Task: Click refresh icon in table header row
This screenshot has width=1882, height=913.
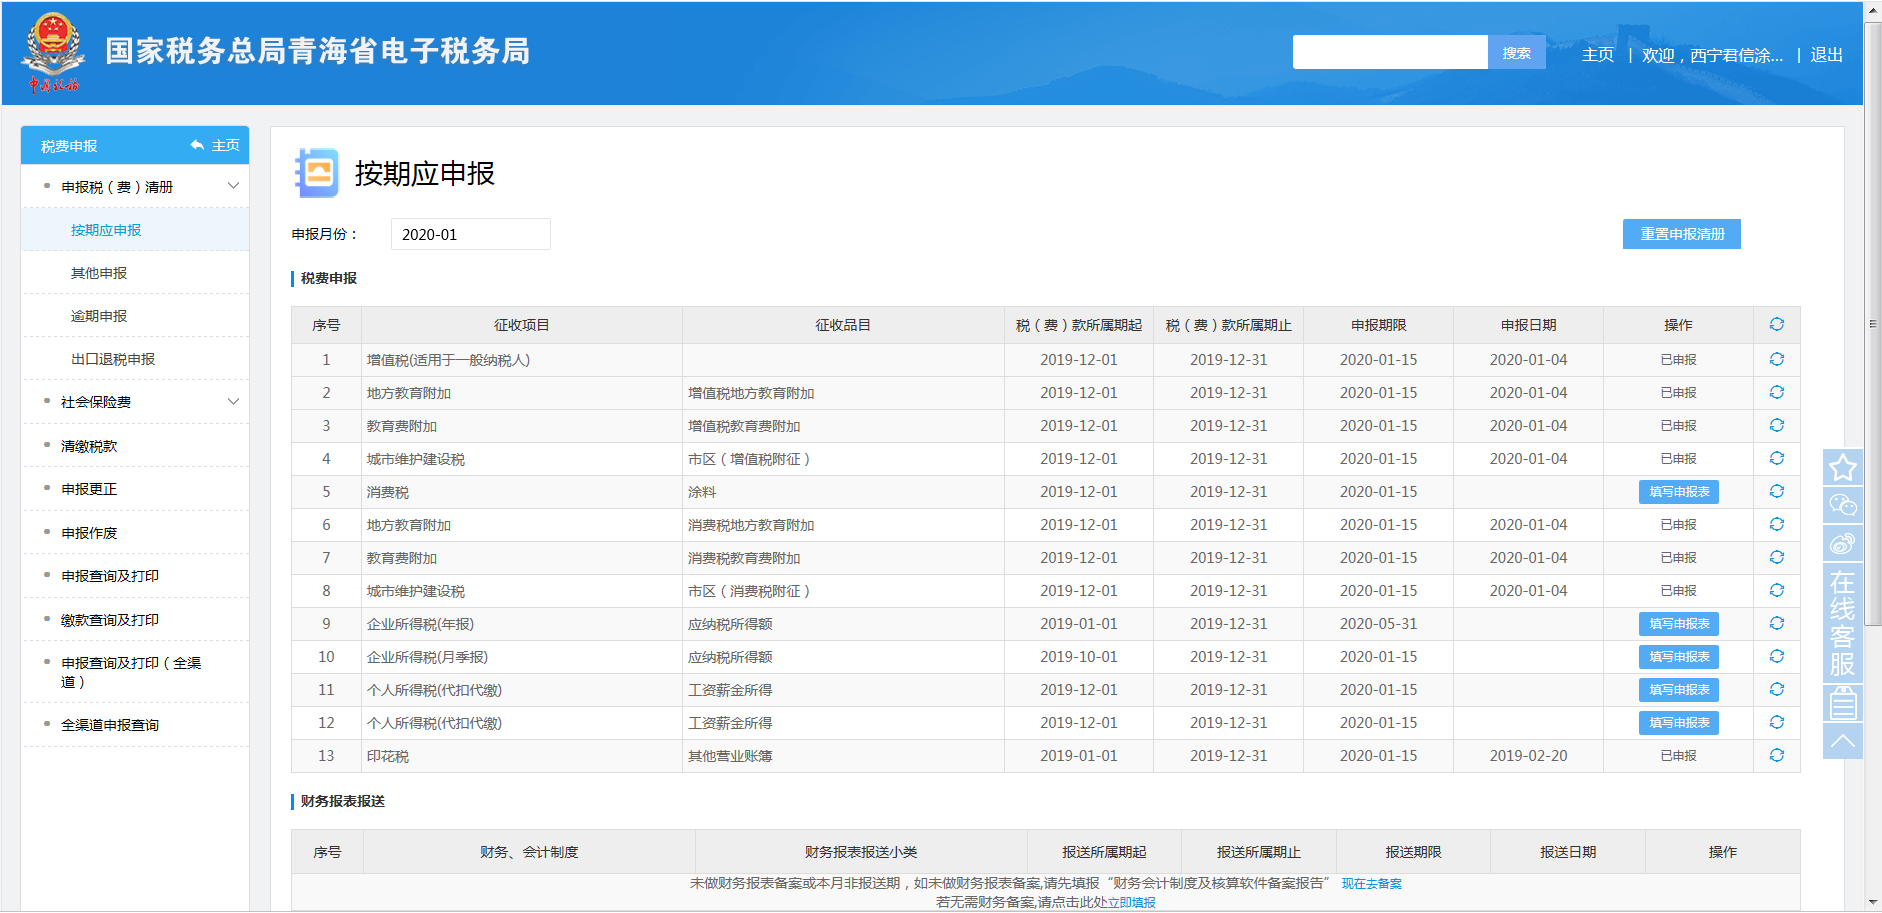Action: coord(1776,324)
